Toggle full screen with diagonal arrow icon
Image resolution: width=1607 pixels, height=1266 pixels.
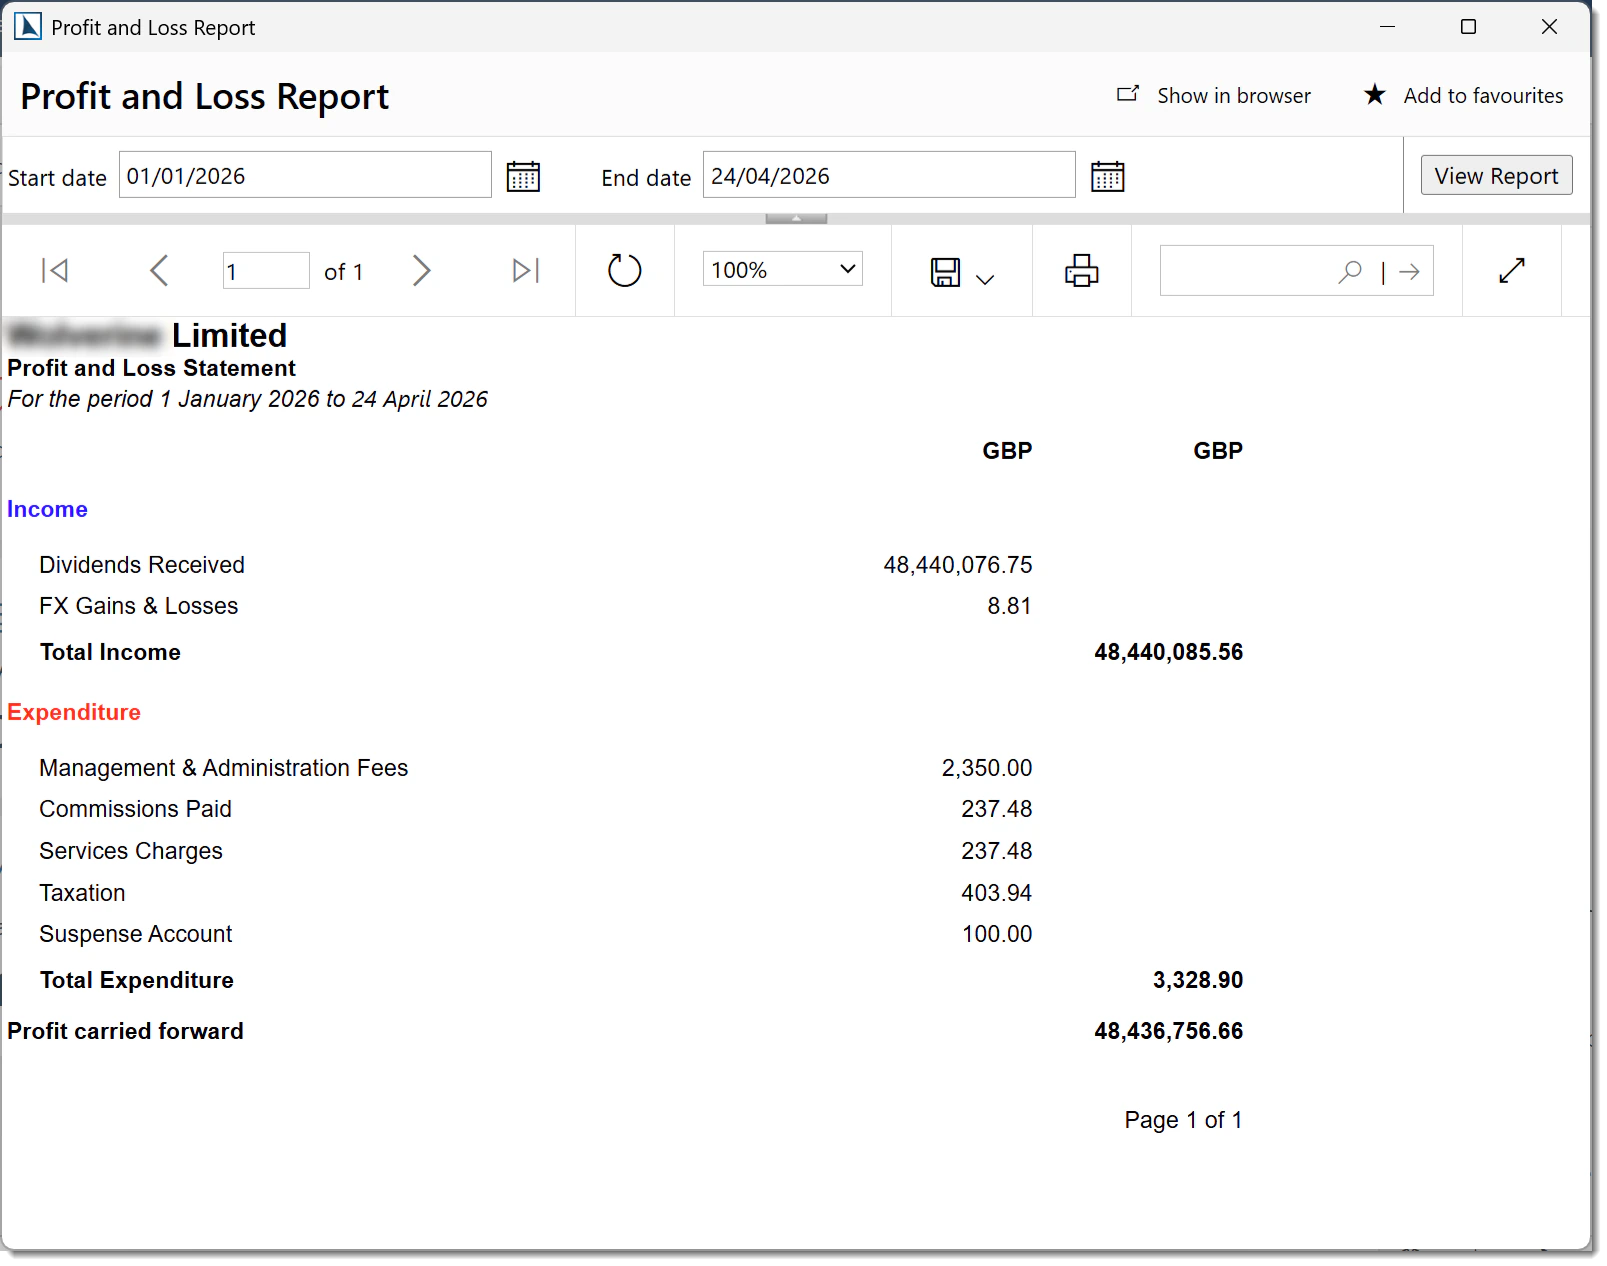pyautogui.click(x=1512, y=271)
